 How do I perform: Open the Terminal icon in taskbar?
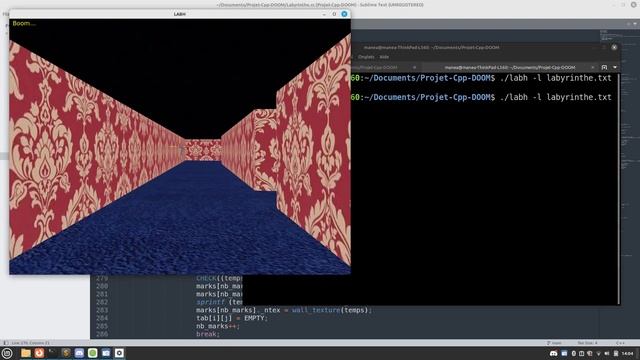point(52,353)
